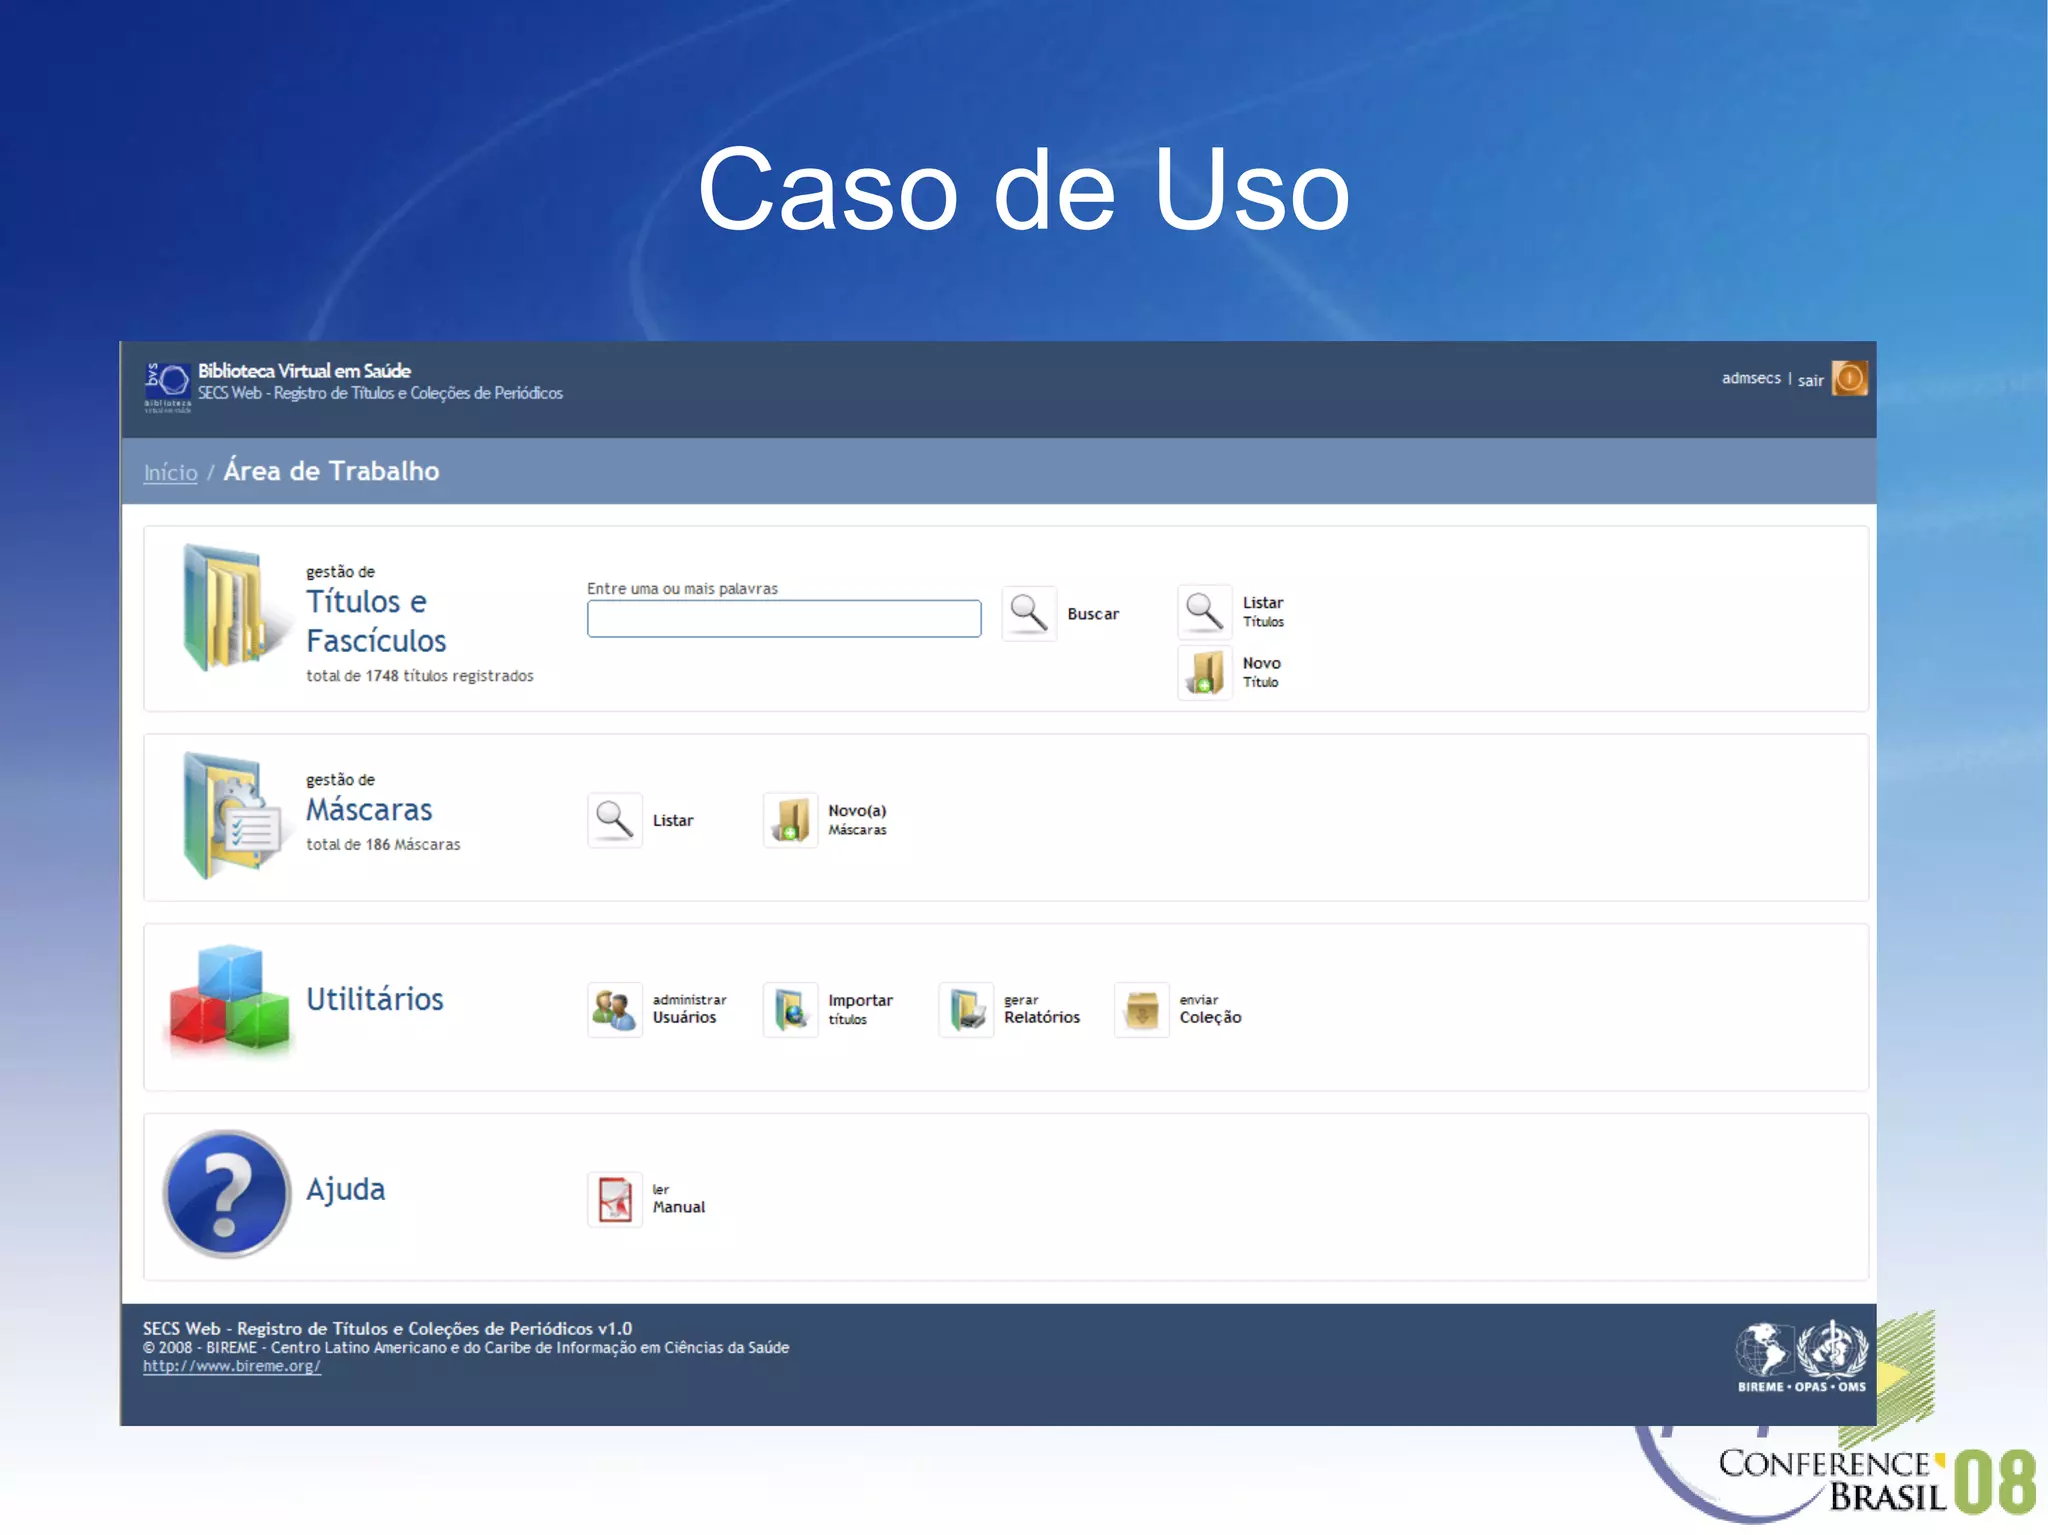Click 'total de 1748 títulos registrados' text

pos(420,676)
